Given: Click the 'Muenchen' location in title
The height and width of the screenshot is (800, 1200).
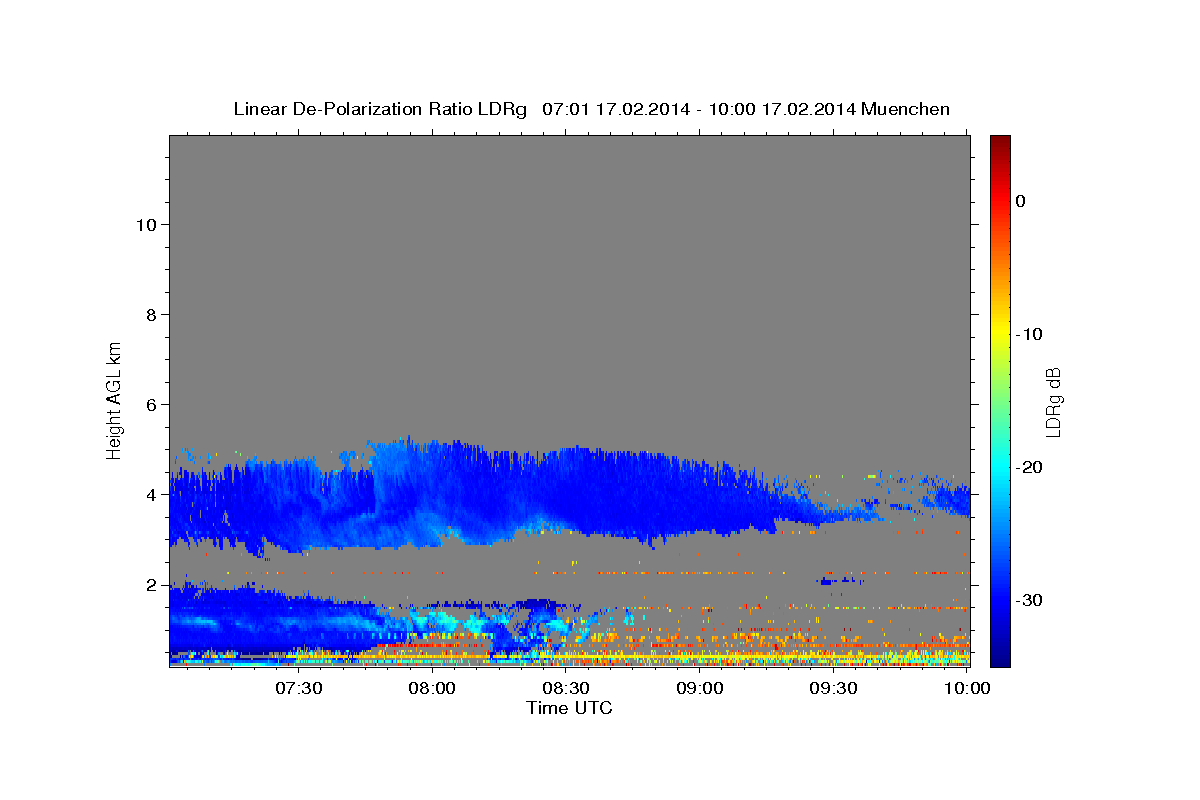Looking at the screenshot, I should tap(907, 109).
